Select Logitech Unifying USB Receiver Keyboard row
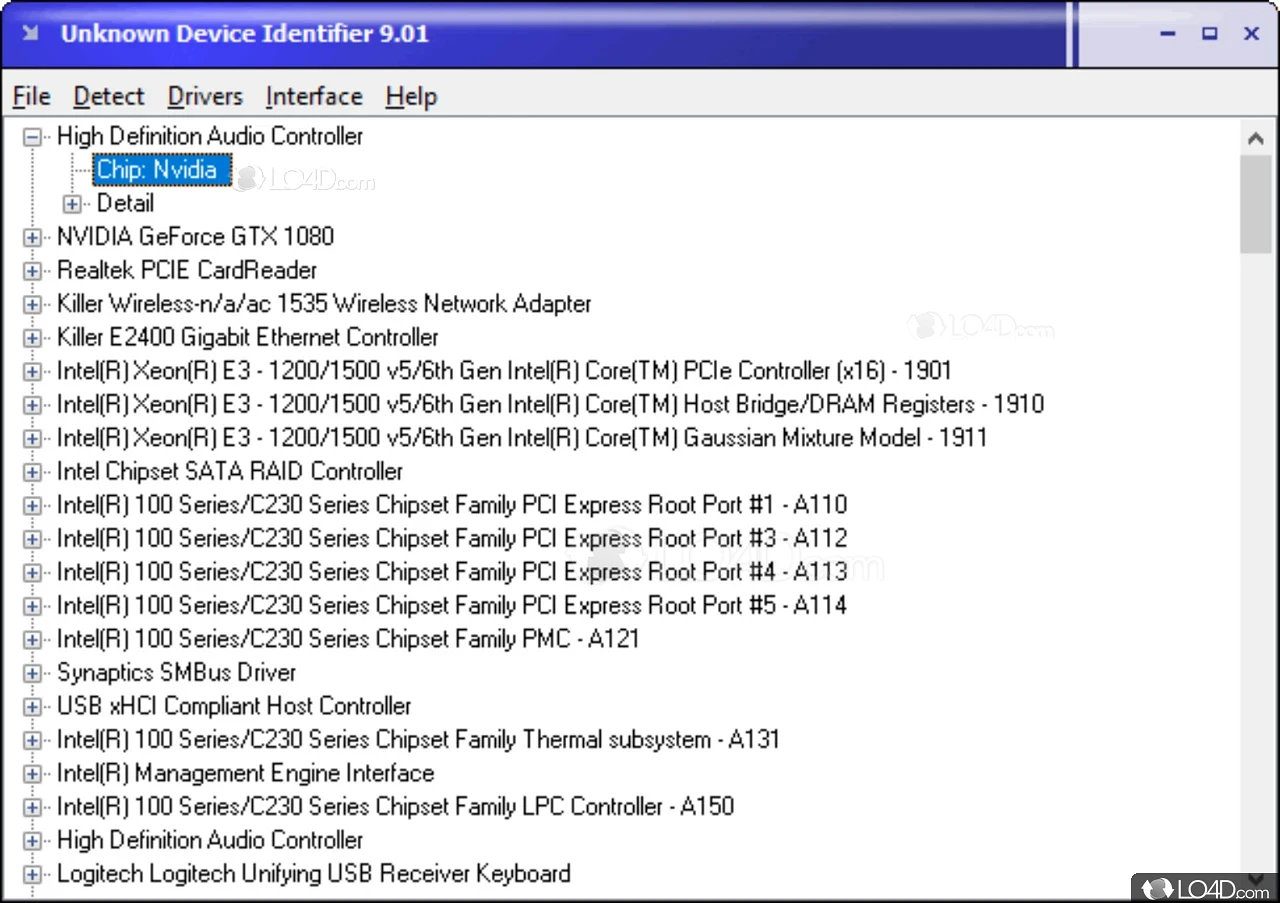 pos(313,873)
